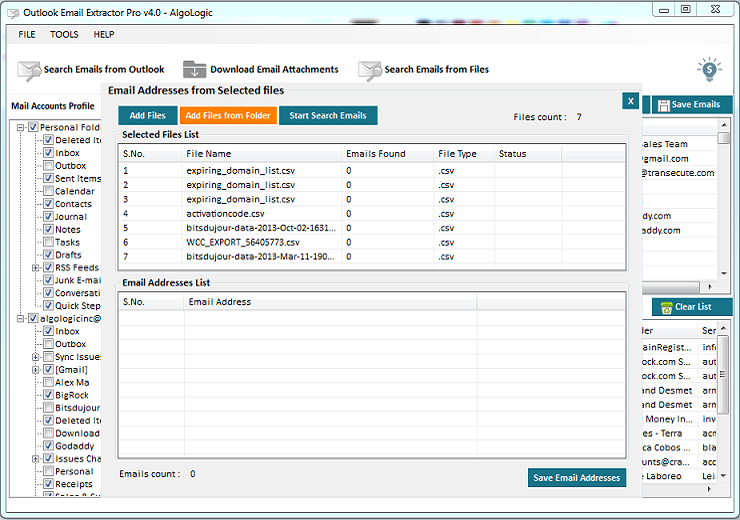Click Add Files from Folder button
The image size is (740, 520).
(227, 115)
